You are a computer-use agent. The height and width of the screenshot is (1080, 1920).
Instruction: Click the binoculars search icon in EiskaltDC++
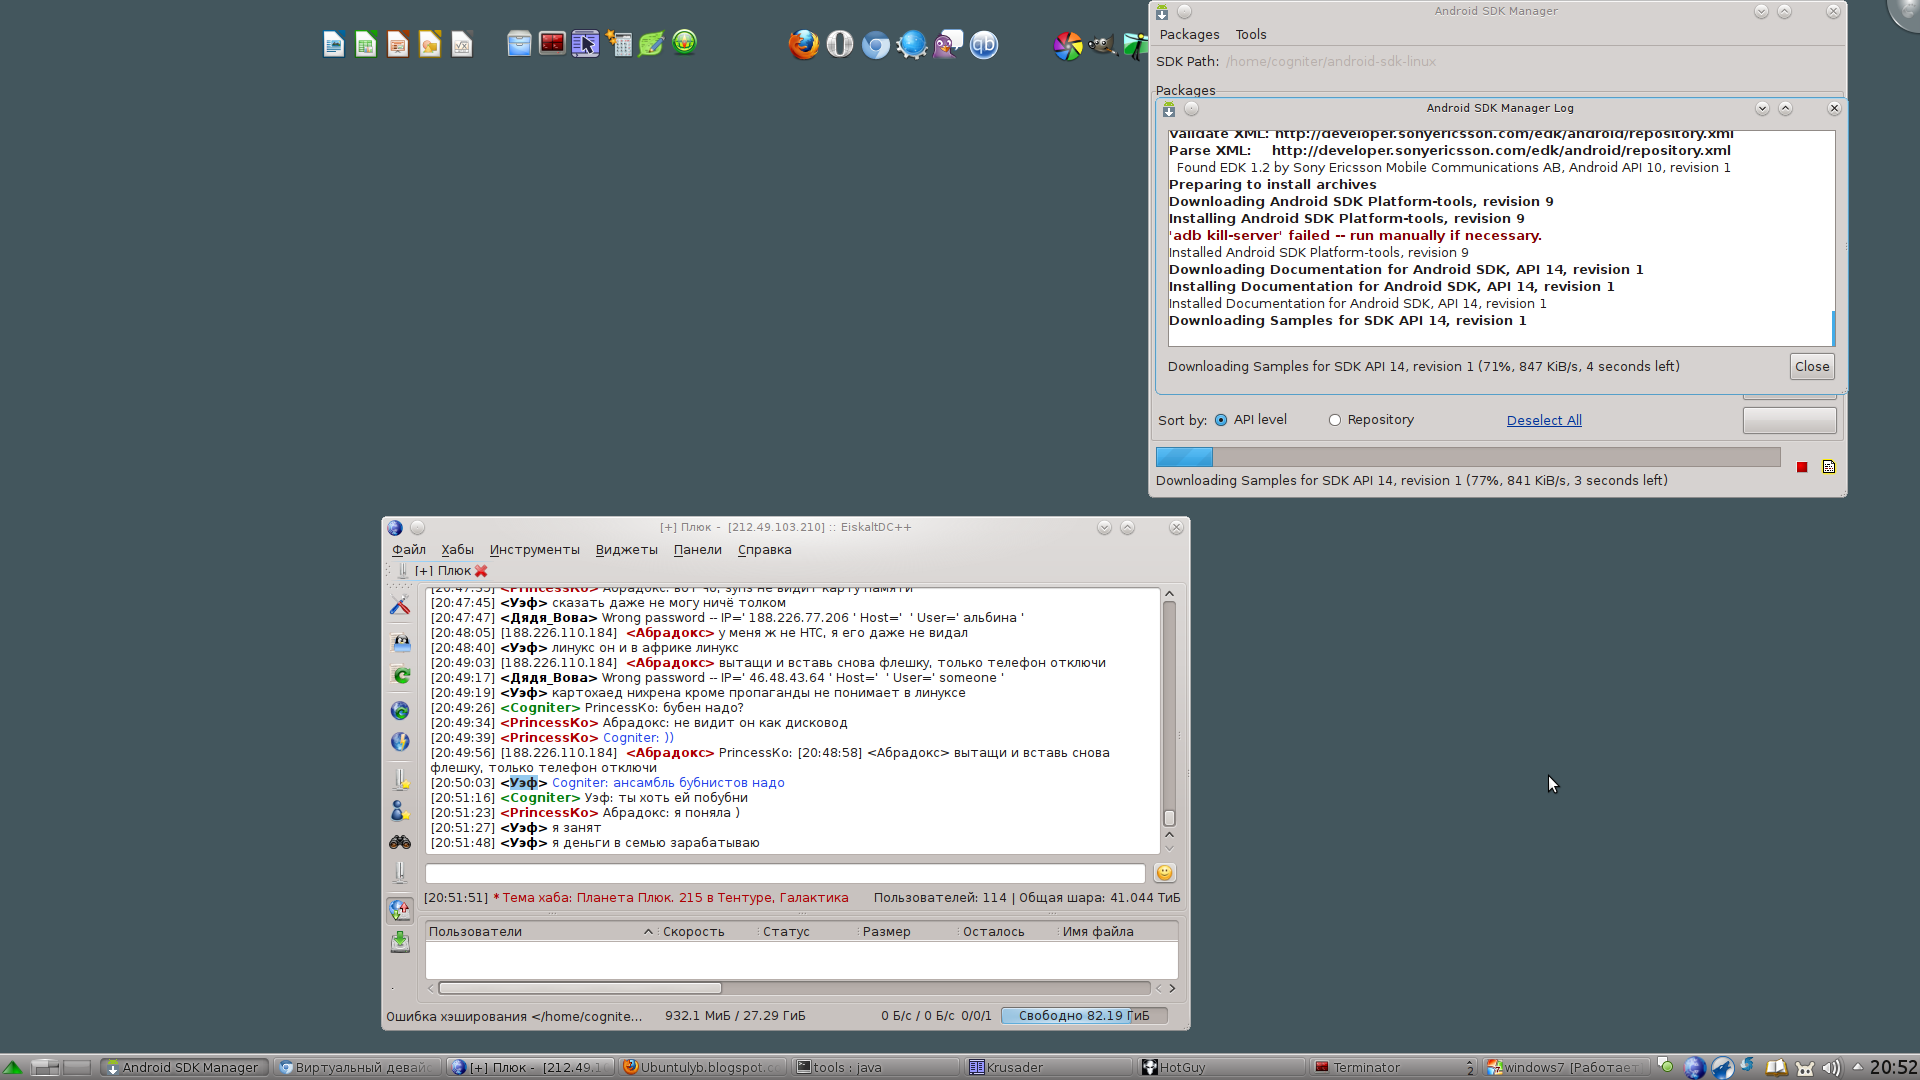tap(400, 842)
